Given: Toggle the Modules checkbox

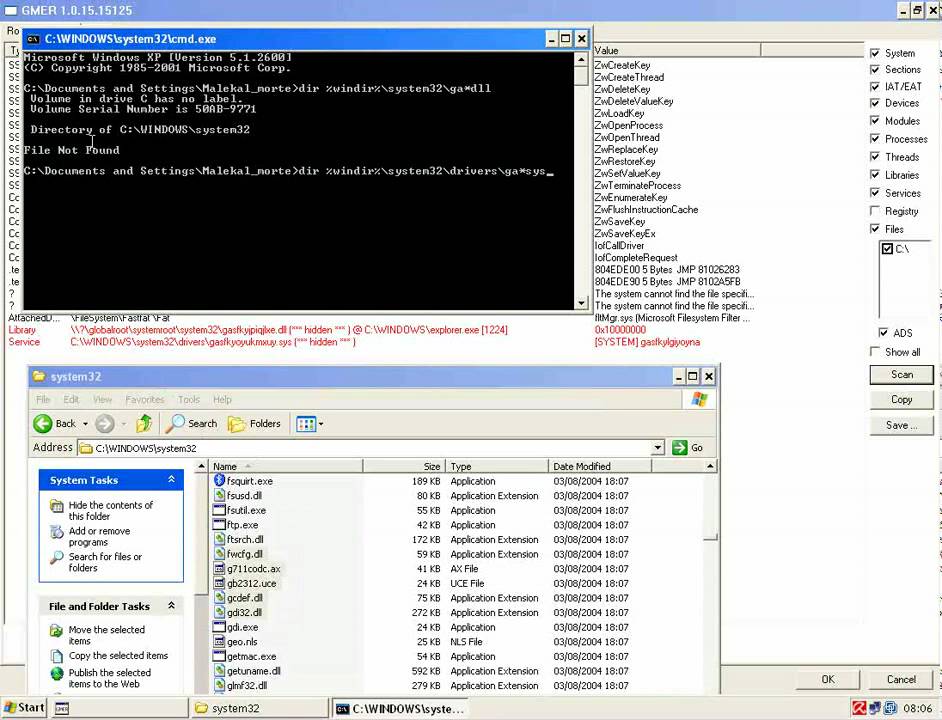Looking at the screenshot, I should pos(875,121).
